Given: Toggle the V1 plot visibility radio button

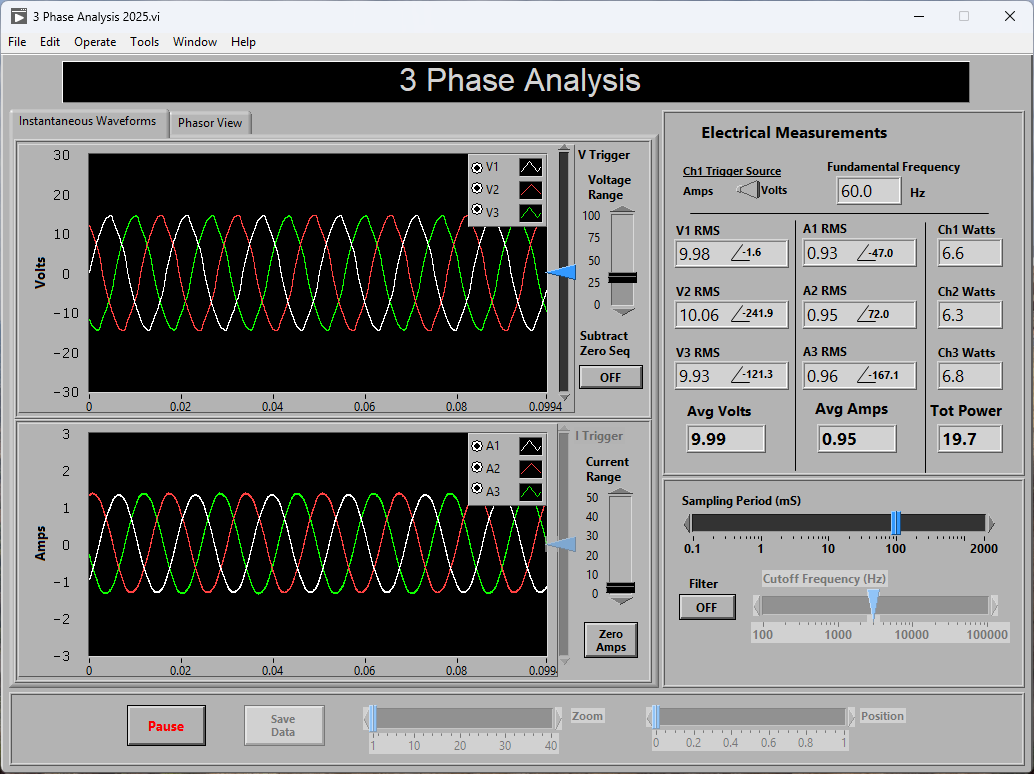Looking at the screenshot, I should [477, 167].
